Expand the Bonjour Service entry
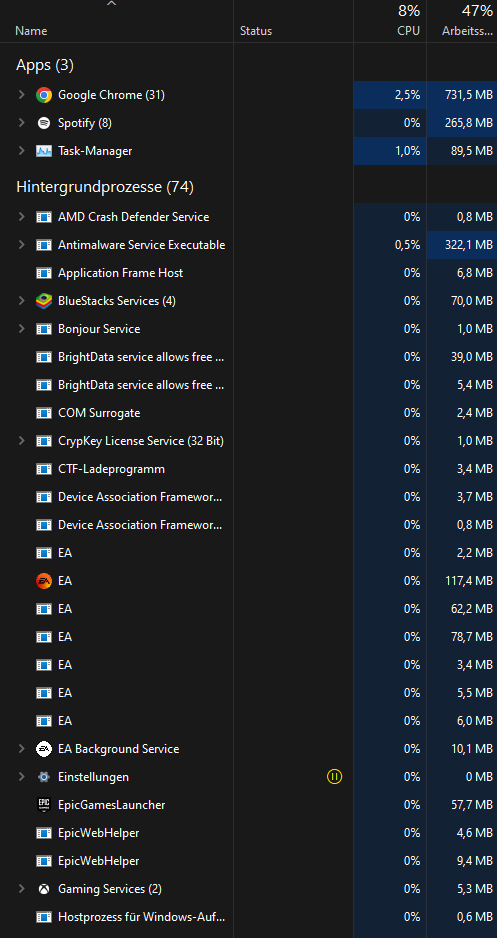The height and width of the screenshot is (938, 497). click(22, 329)
